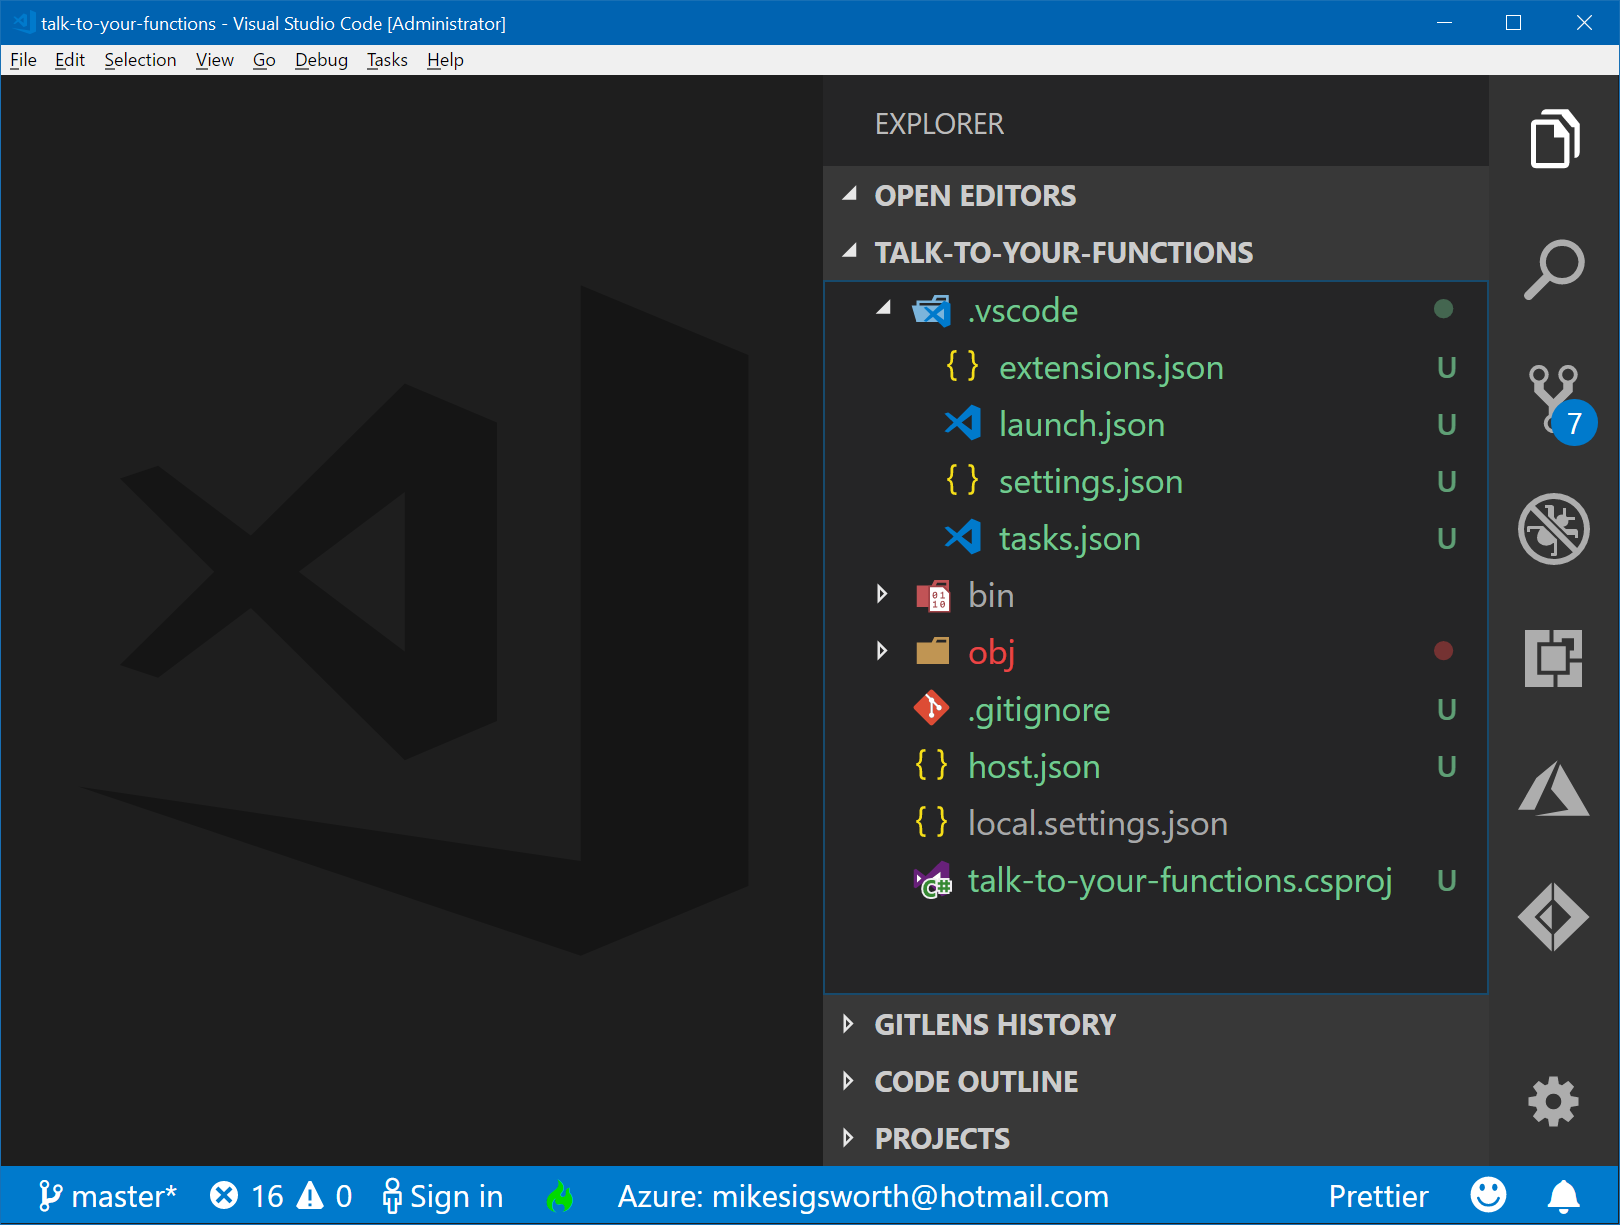Open the Extensions view in activity bar
Screen dimensions: 1620x1225
point(1554,658)
